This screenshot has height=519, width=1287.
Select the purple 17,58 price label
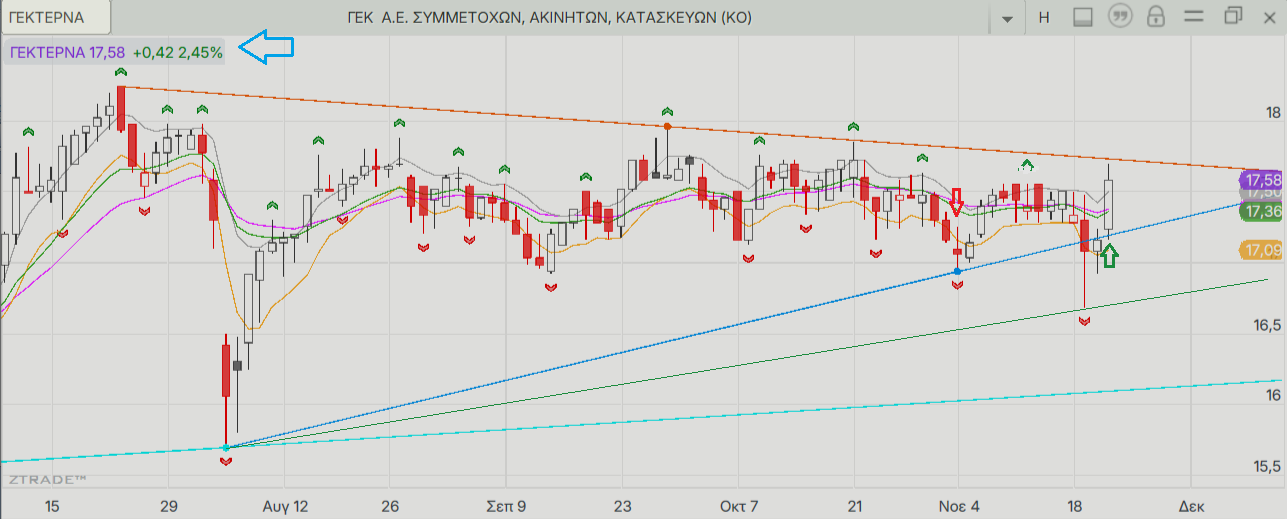pos(1261,180)
